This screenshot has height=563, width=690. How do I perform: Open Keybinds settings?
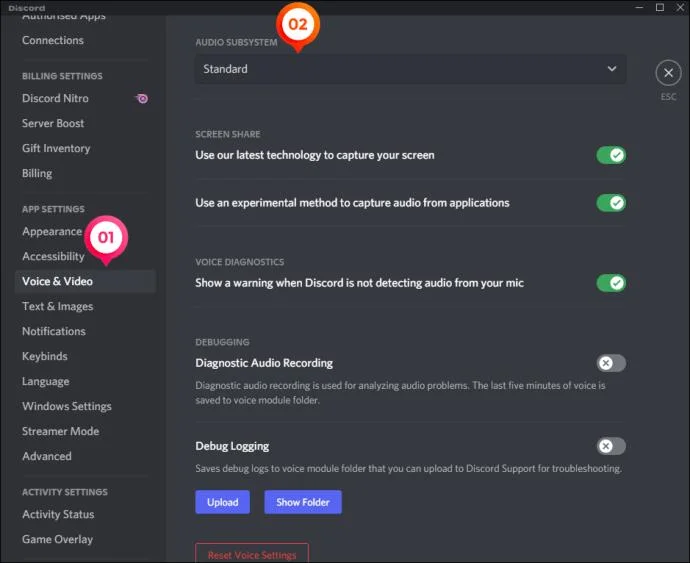(45, 357)
